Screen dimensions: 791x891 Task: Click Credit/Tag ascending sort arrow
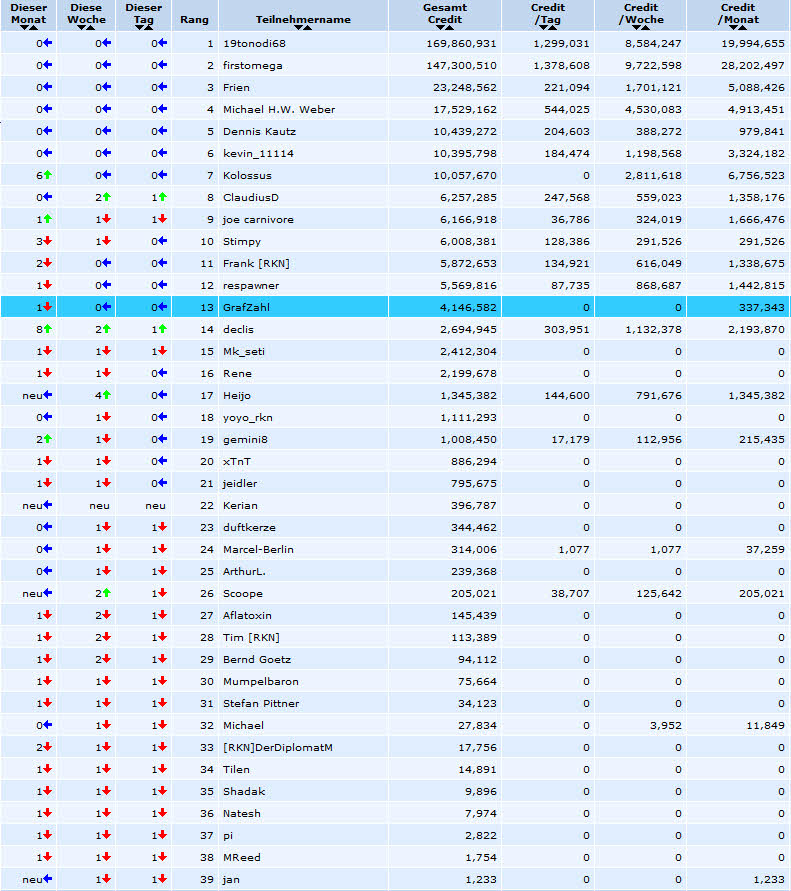[552, 27]
